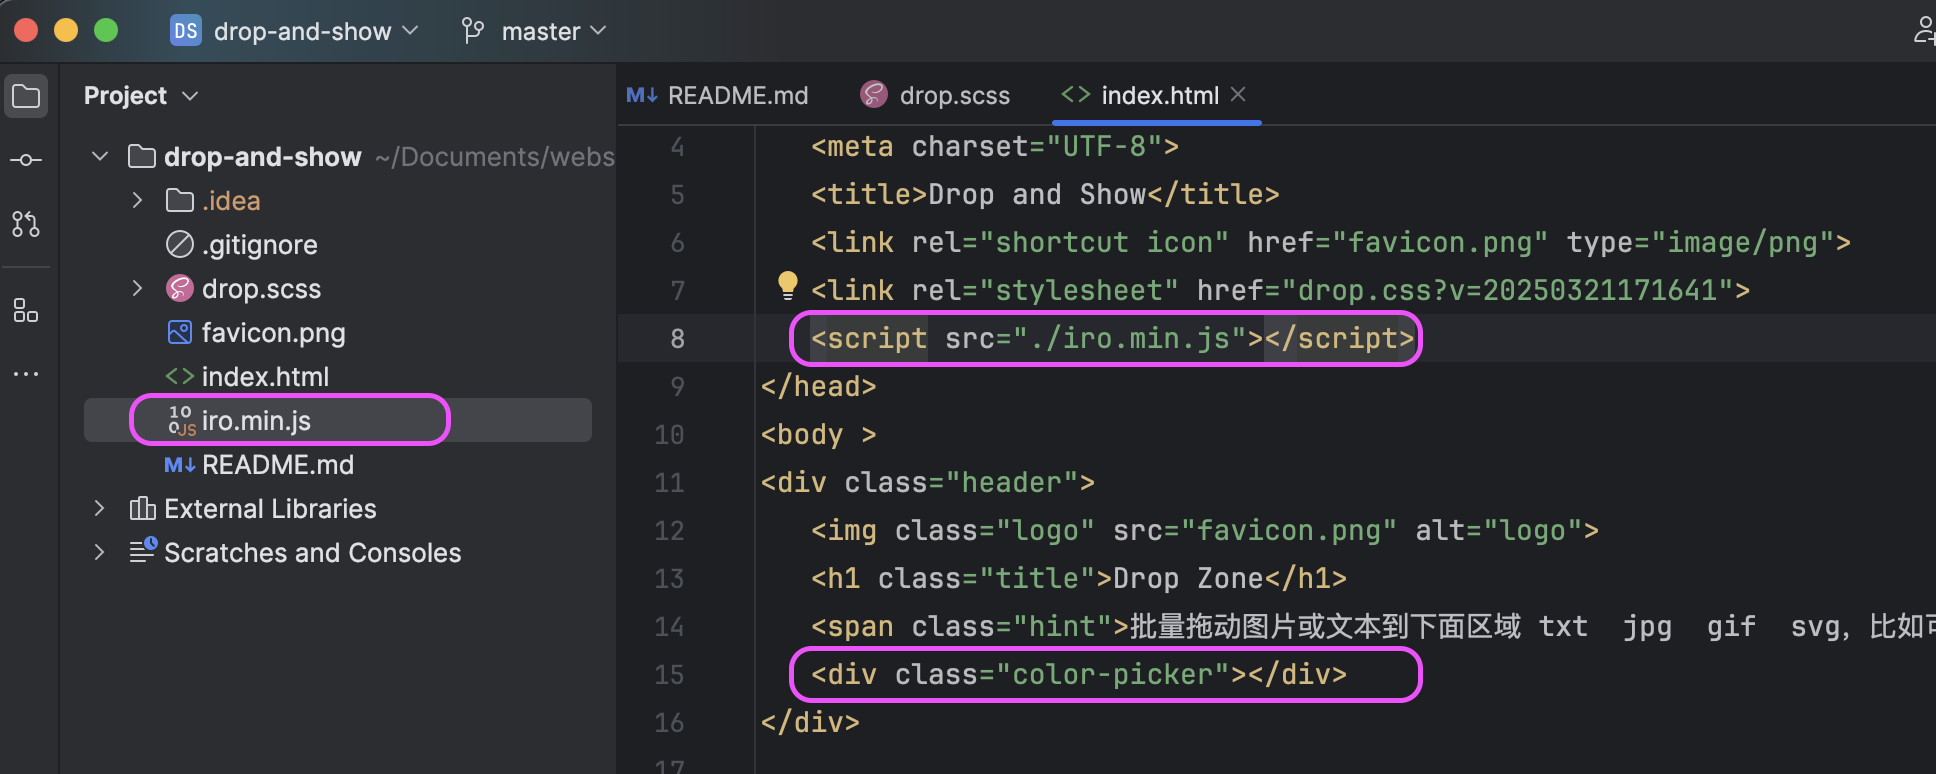Image resolution: width=1936 pixels, height=774 pixels.
Task: Click the lightbulb intention icon on line 7
Action: tap(788, 286)
